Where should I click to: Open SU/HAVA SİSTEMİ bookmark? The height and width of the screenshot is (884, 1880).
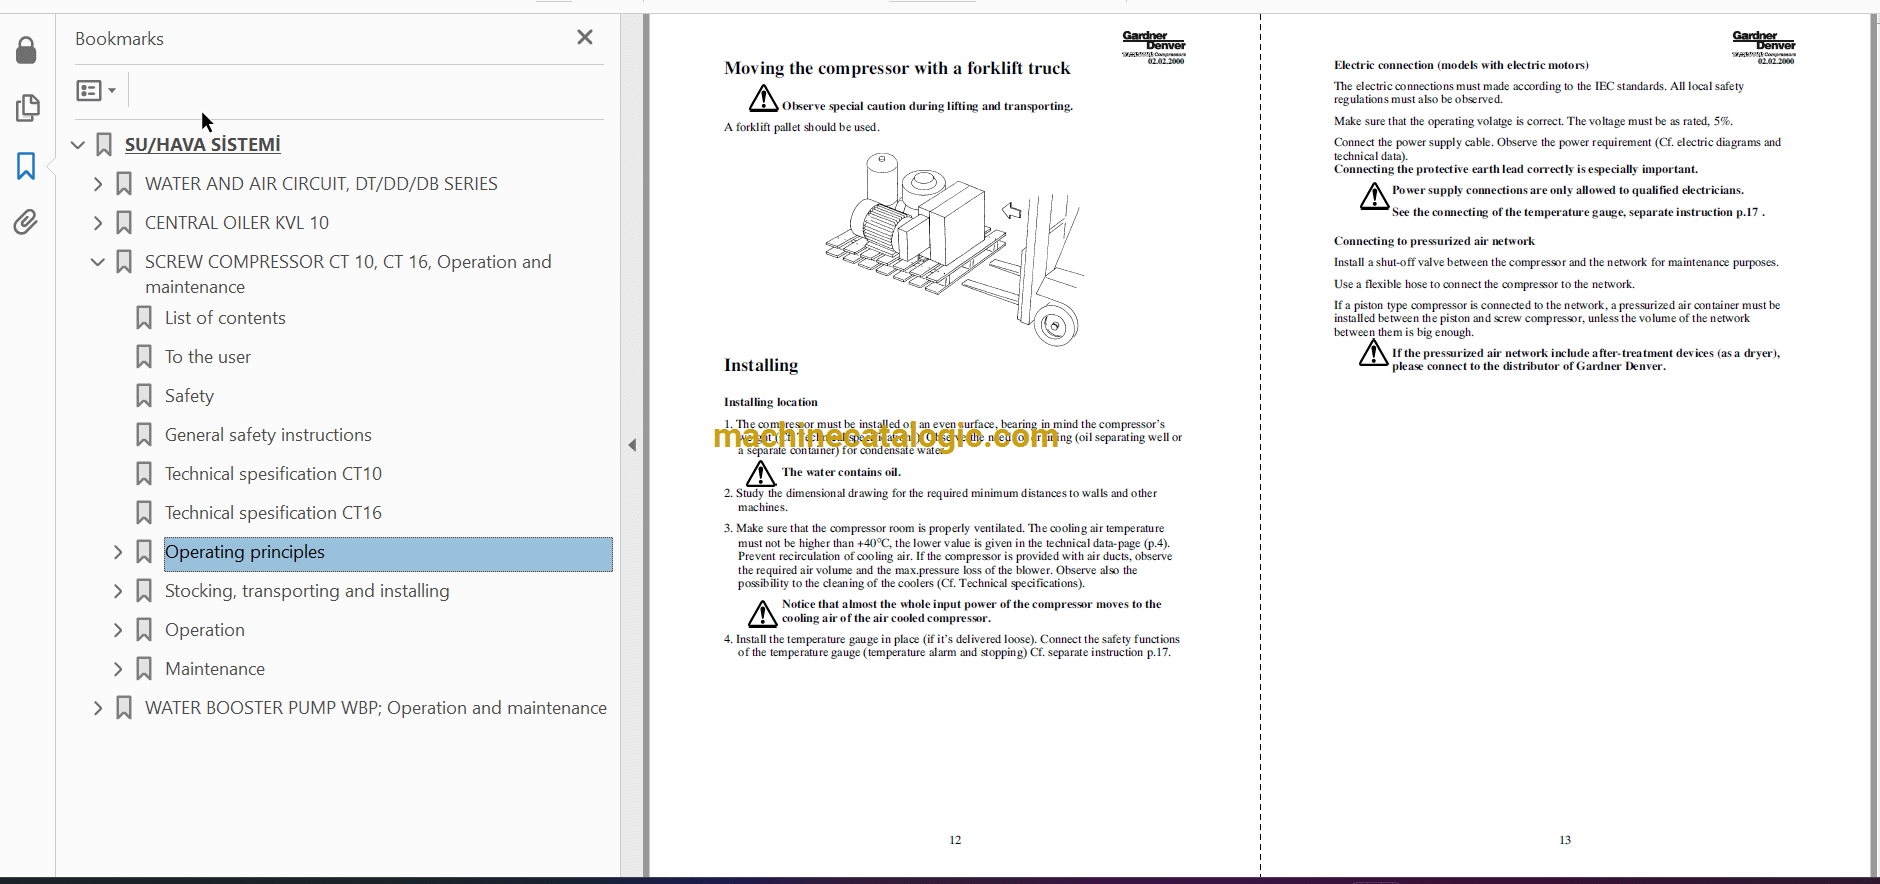202,145
